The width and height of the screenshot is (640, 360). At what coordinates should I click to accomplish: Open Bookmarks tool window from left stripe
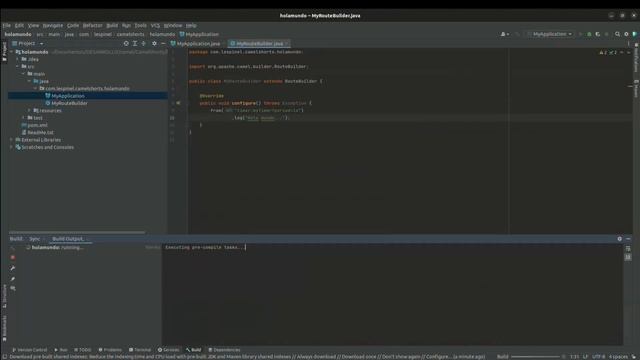[x=4, y=329]
